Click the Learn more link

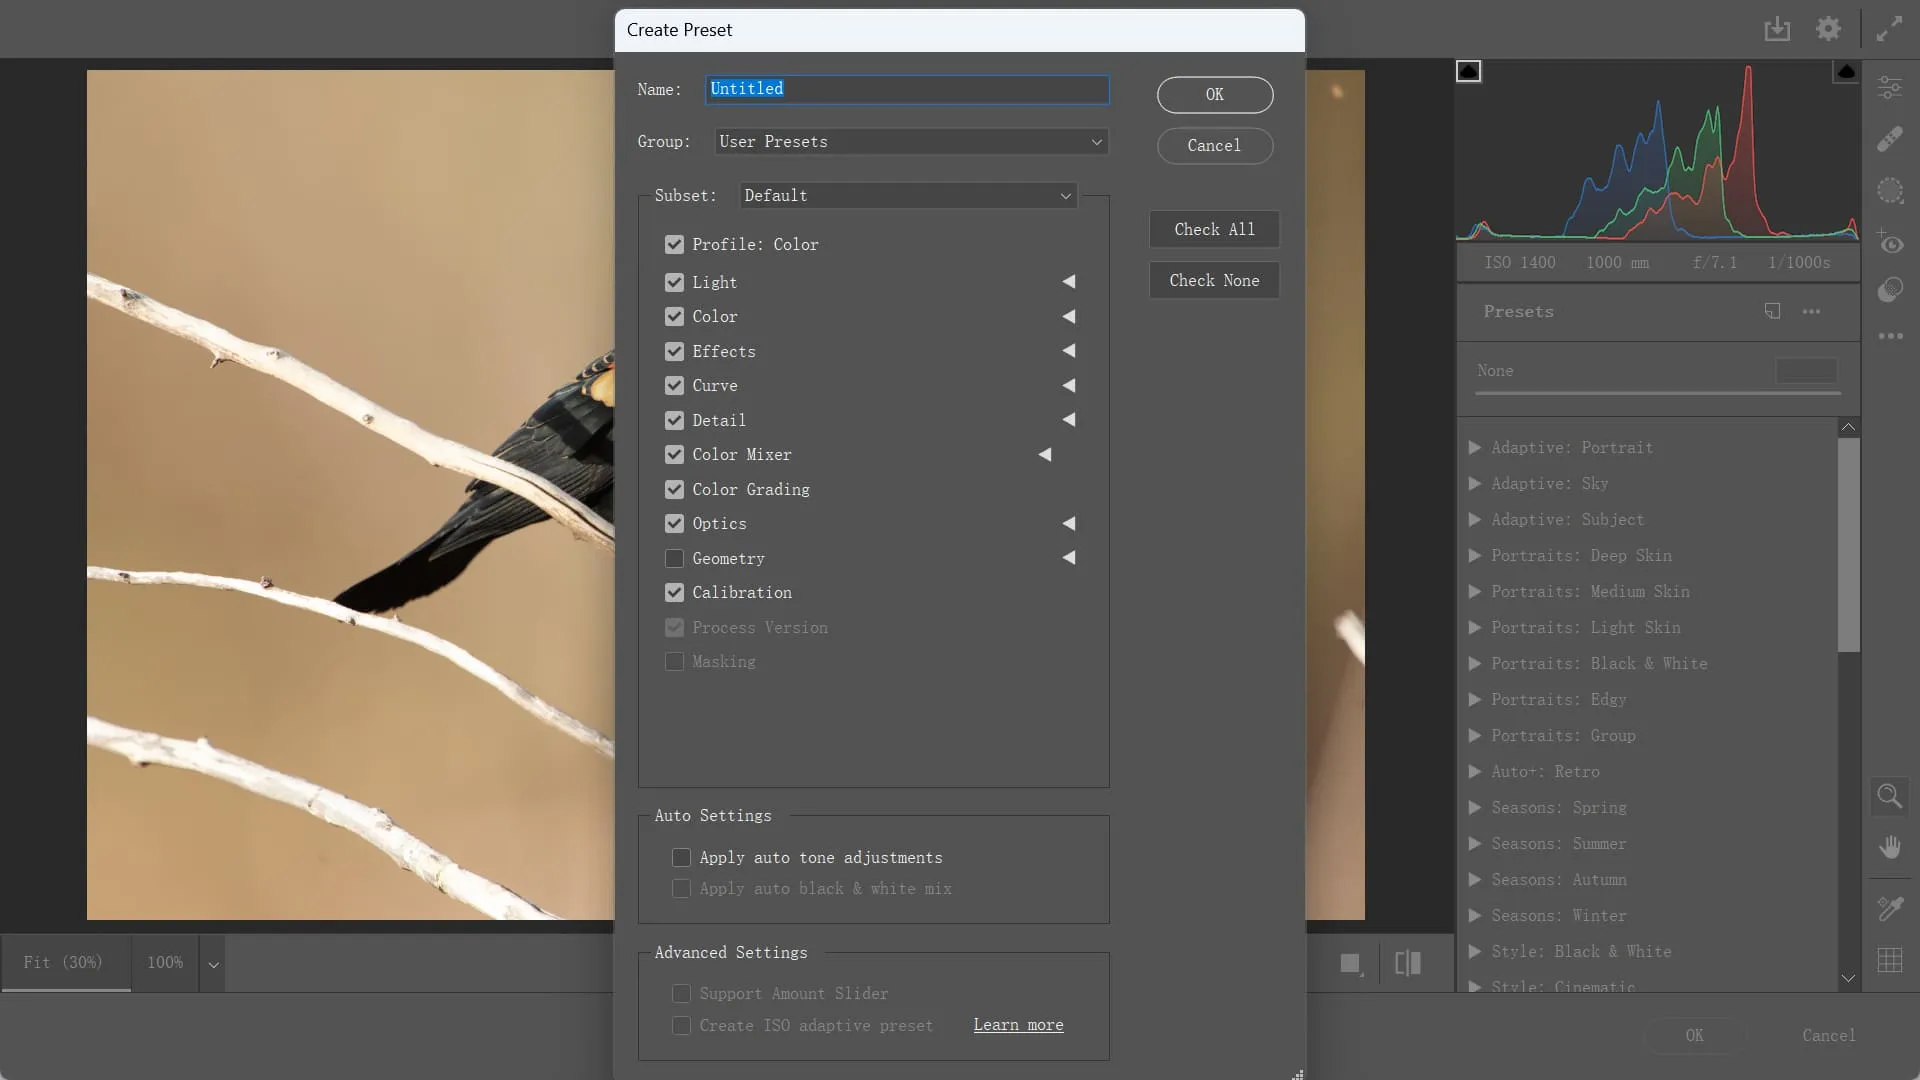pos(1017,1025)
